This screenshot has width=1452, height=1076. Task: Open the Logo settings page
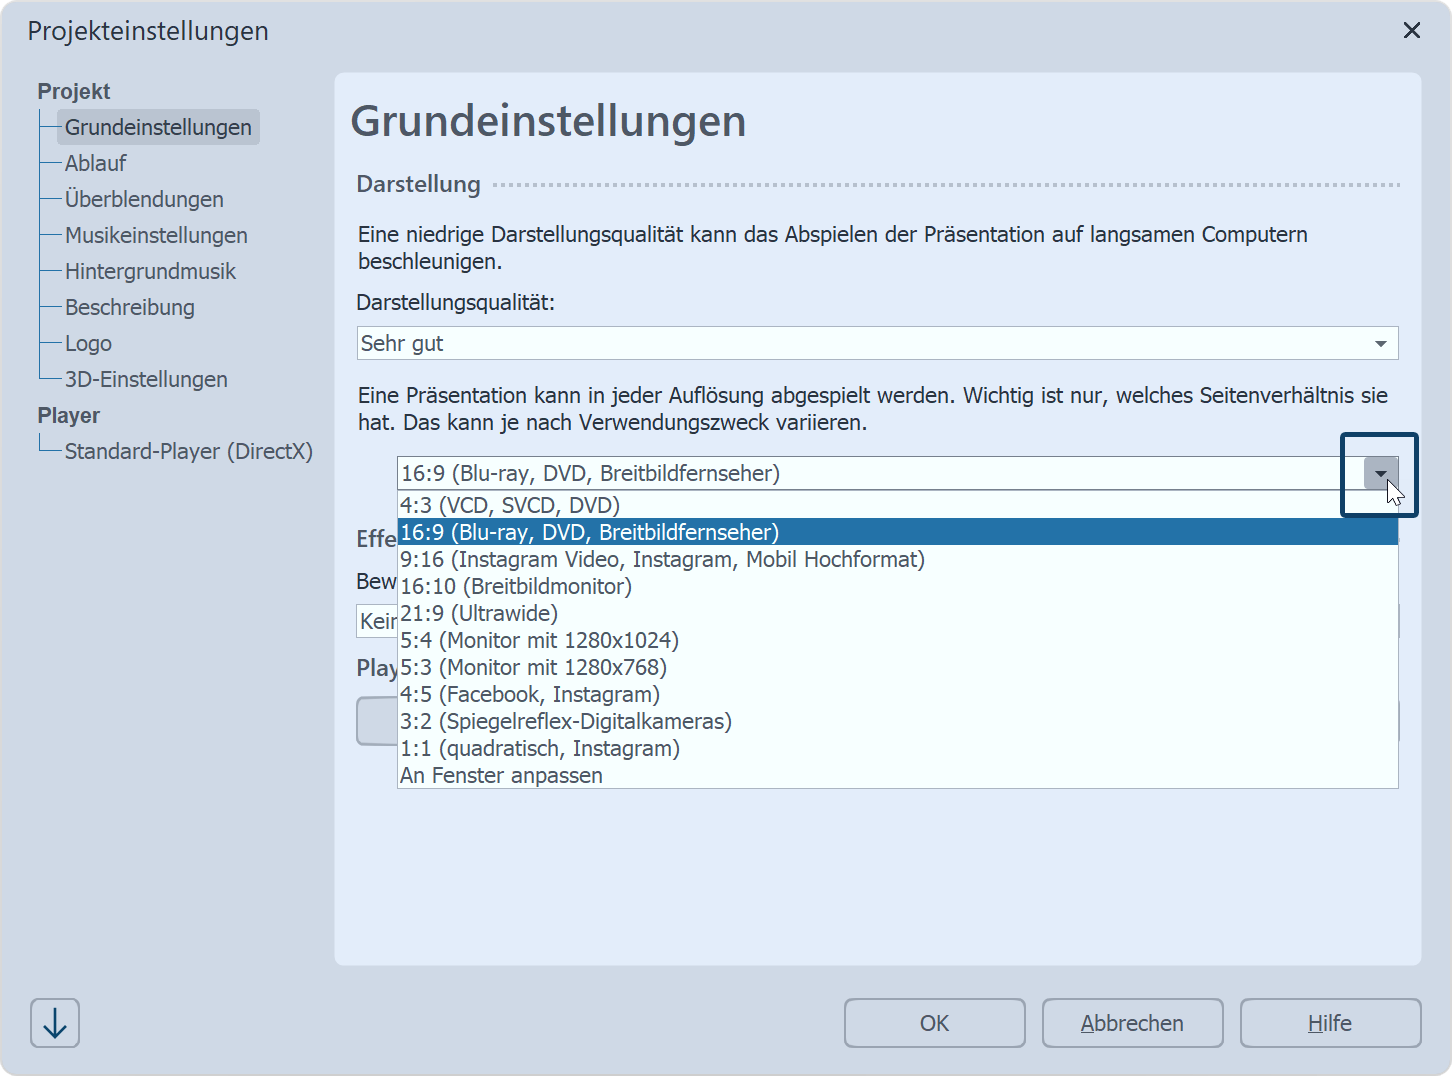pos(86,343)
